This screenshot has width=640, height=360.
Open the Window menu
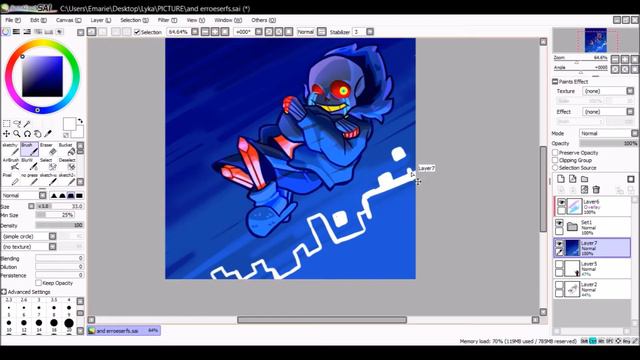[x=228, y=20]
